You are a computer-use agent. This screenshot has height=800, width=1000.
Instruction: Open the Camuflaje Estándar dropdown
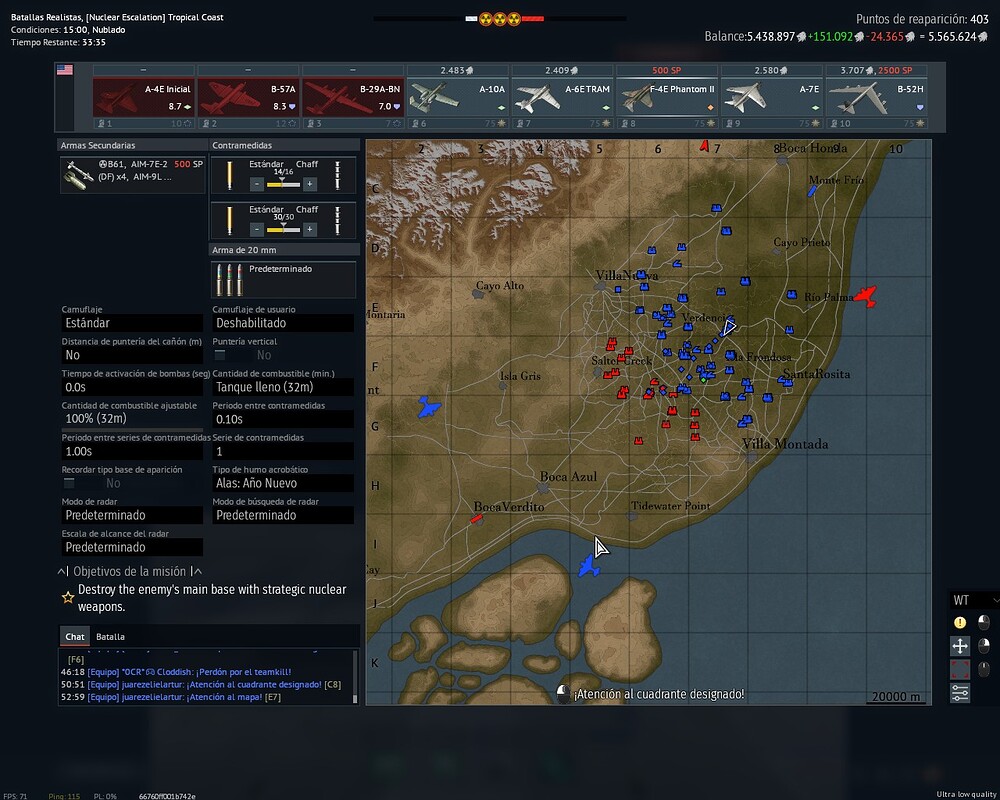point(132,323)
